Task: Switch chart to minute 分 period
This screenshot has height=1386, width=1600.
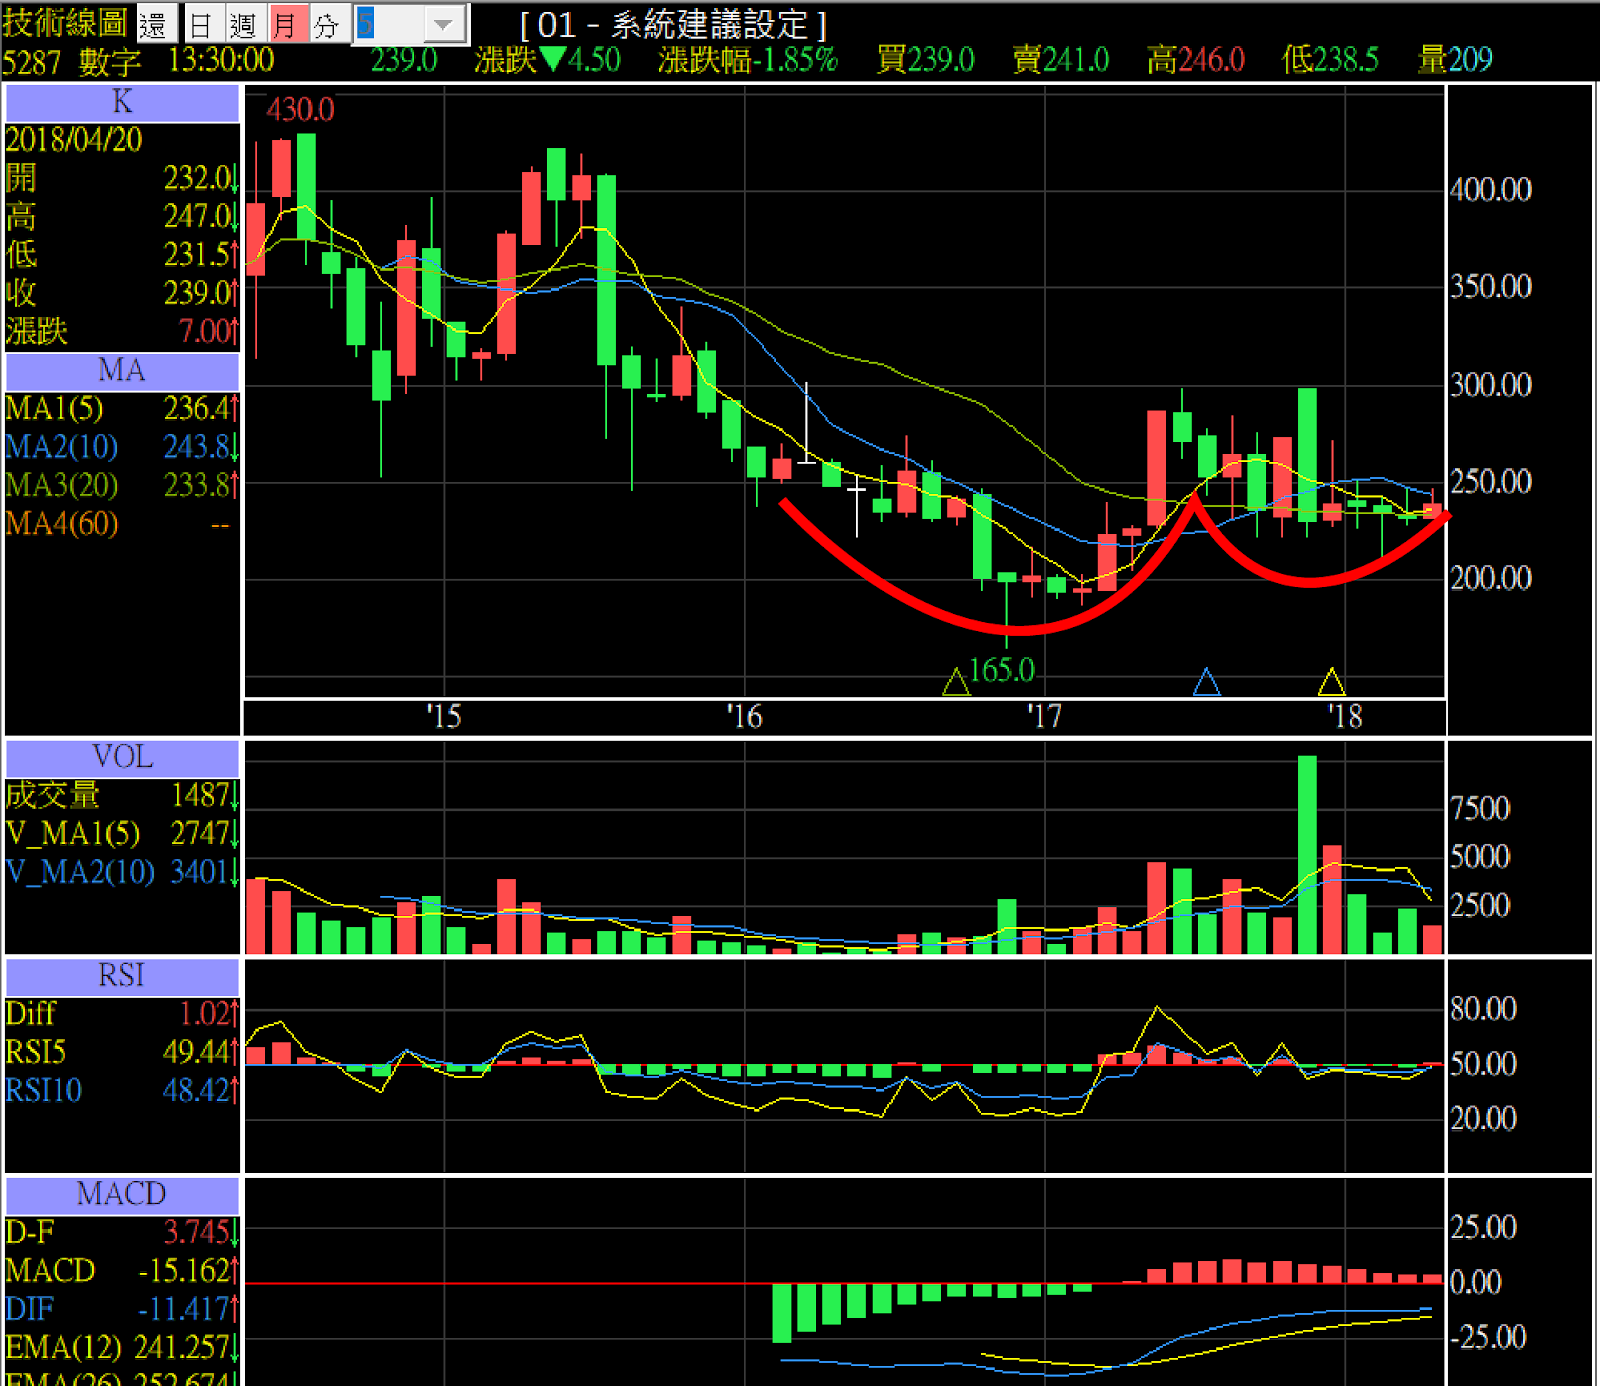Action: (329, 24)
